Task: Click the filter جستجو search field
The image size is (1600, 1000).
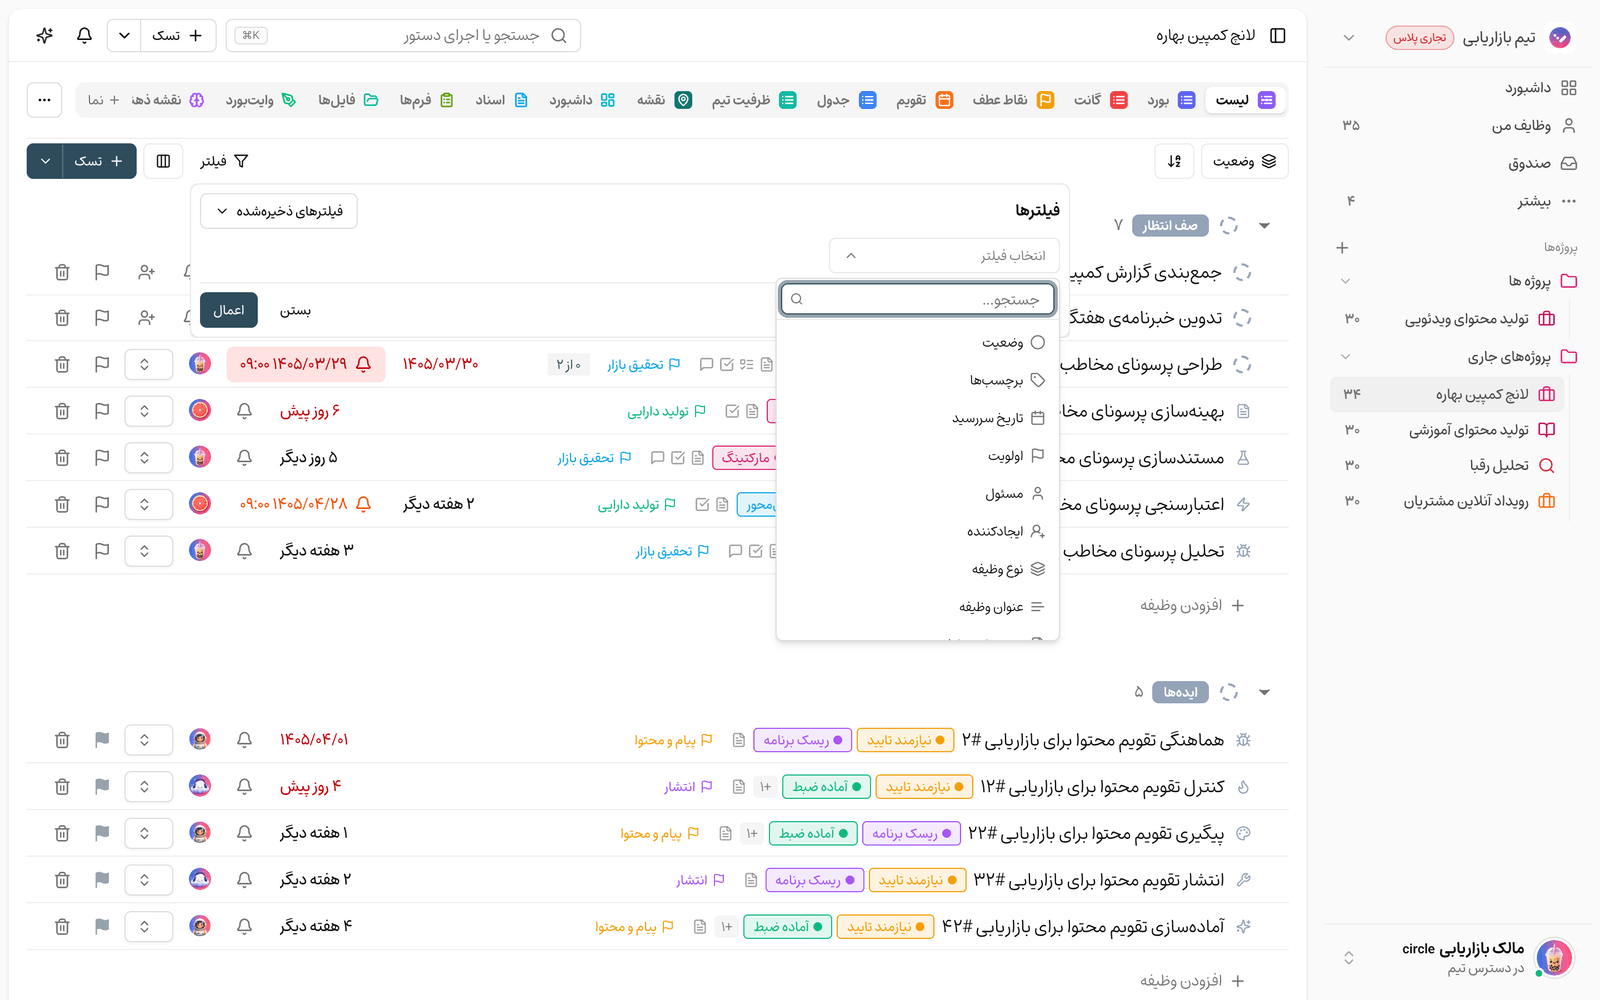Action: (918, 299)
